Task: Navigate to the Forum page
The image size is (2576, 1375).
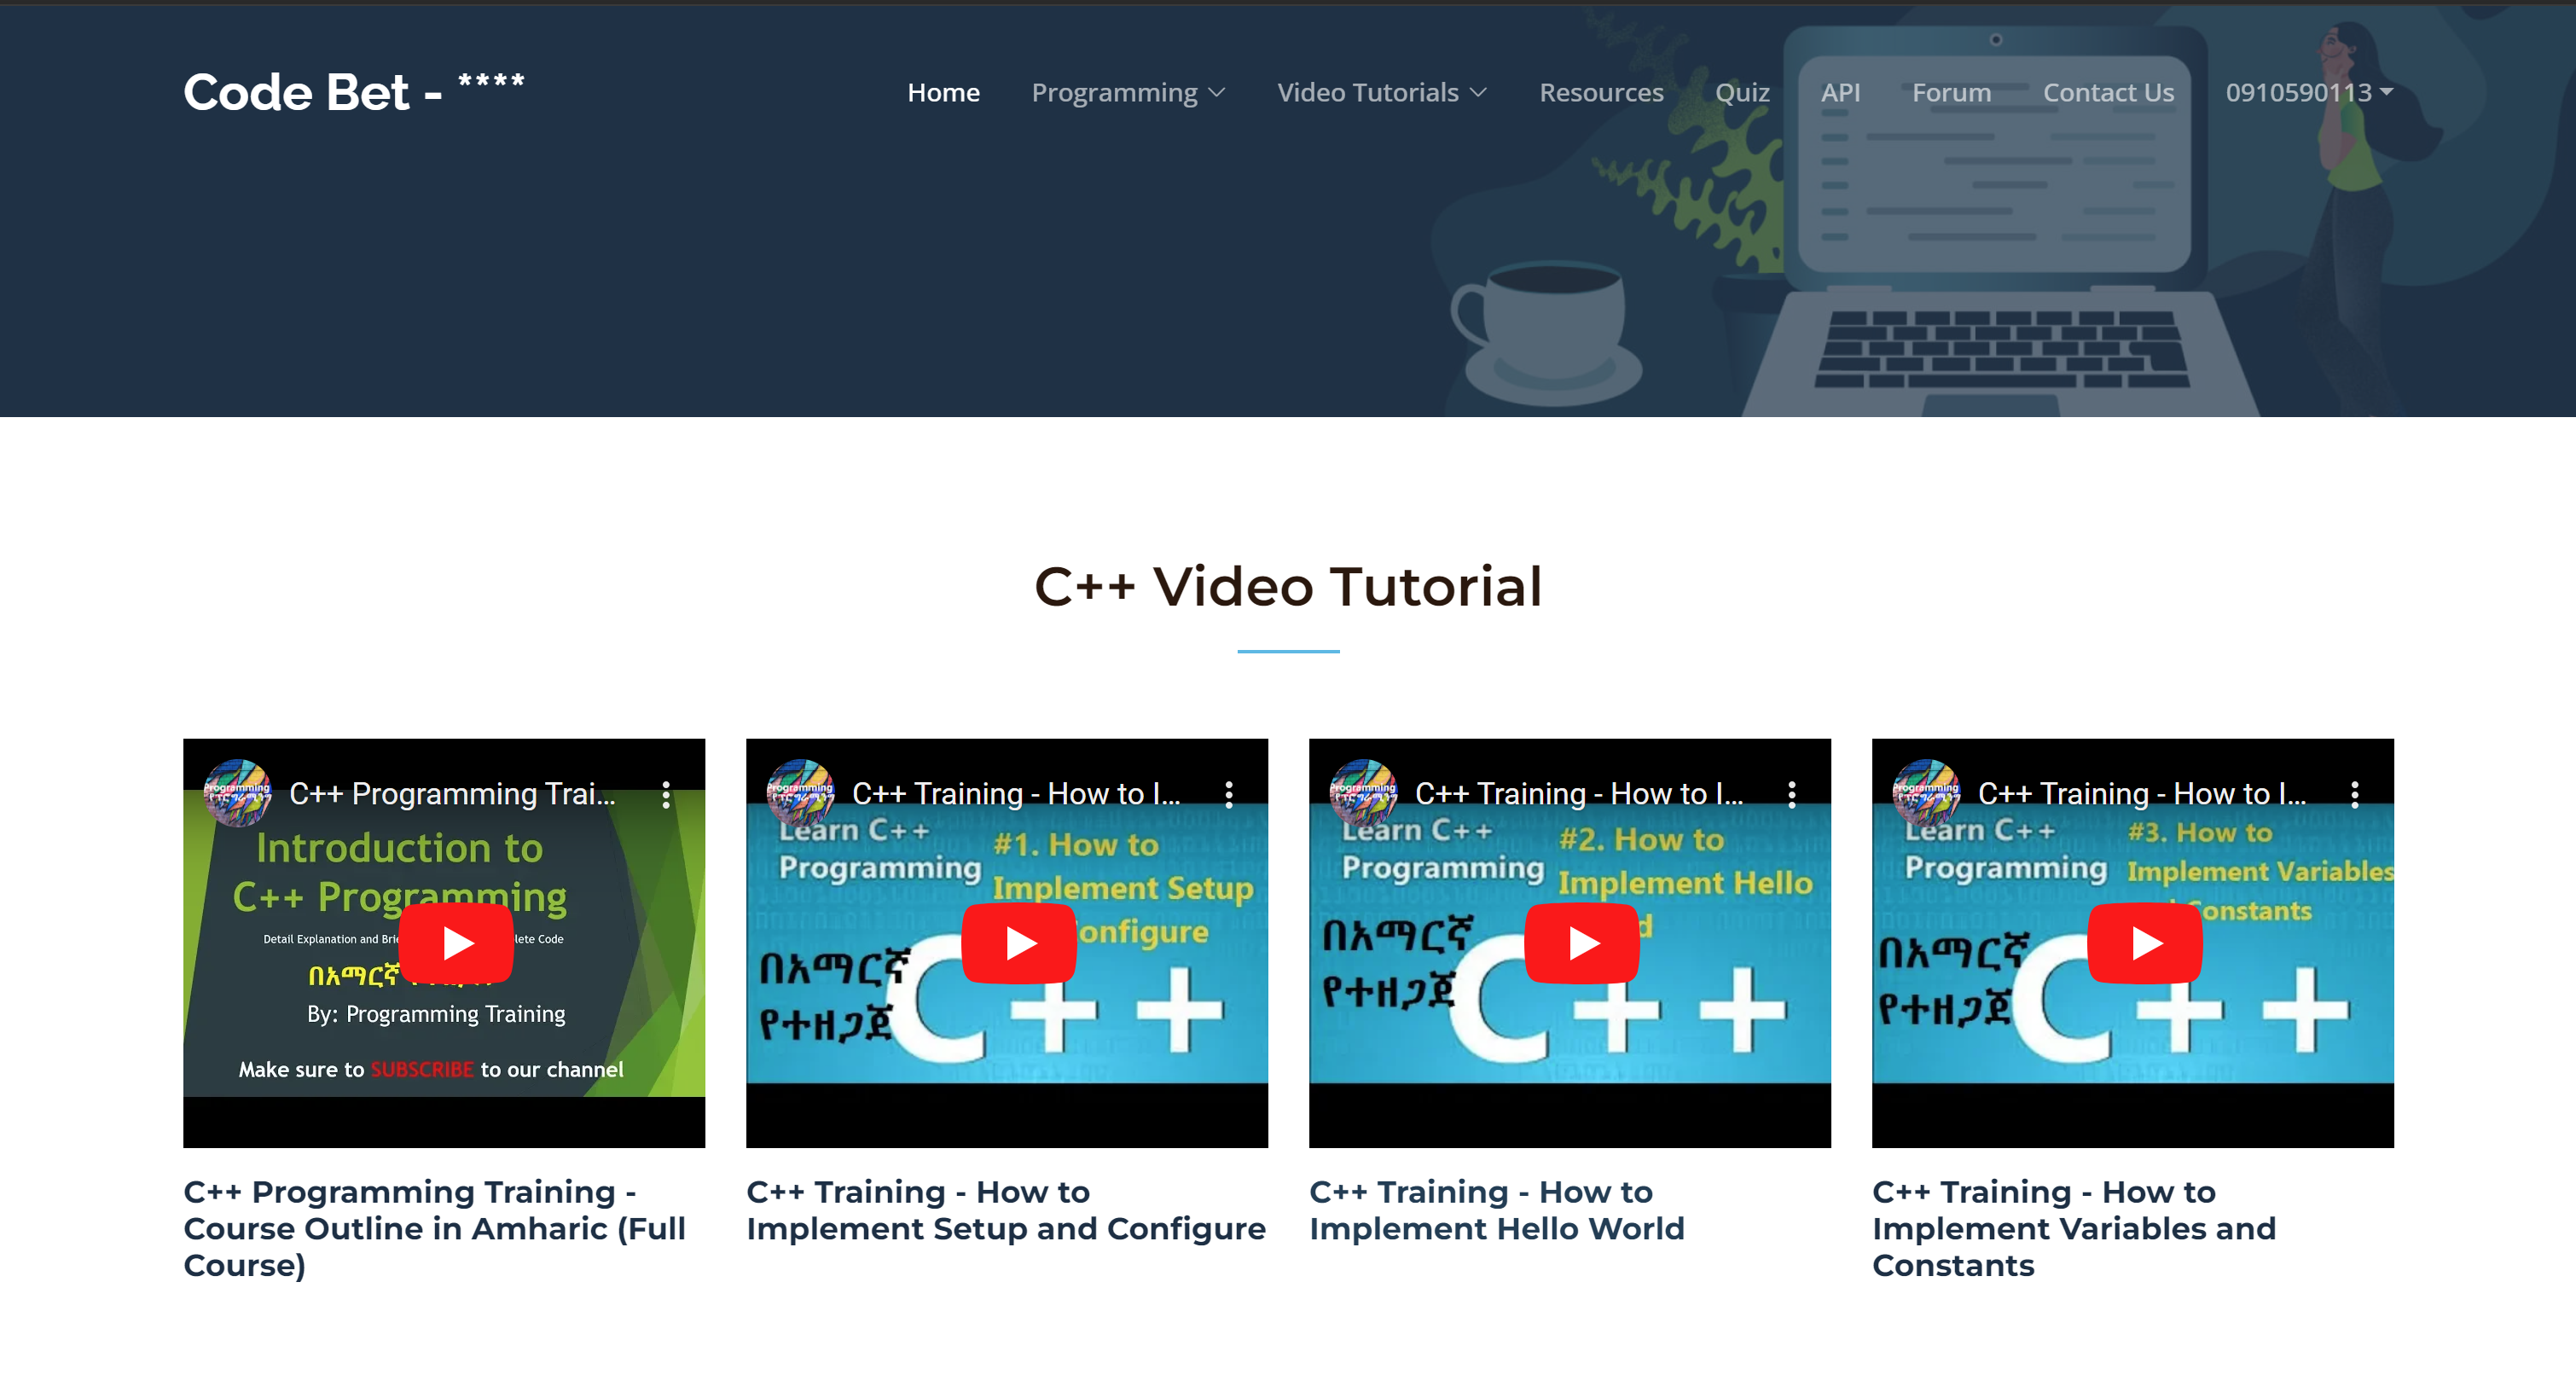Action: (x=1951, y=92)
